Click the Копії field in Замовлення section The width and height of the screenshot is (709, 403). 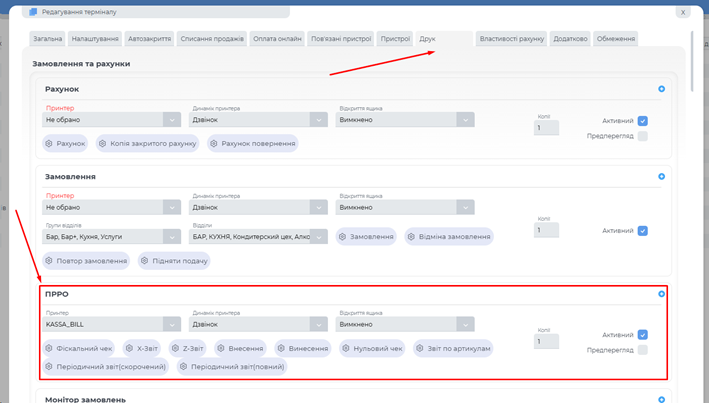click(546, 231)
